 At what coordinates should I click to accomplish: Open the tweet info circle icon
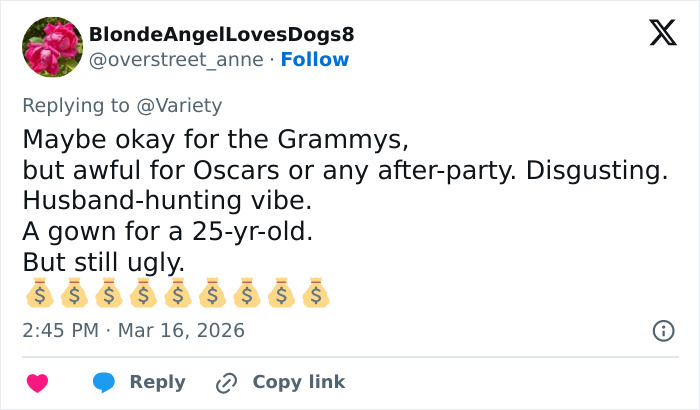662,330
